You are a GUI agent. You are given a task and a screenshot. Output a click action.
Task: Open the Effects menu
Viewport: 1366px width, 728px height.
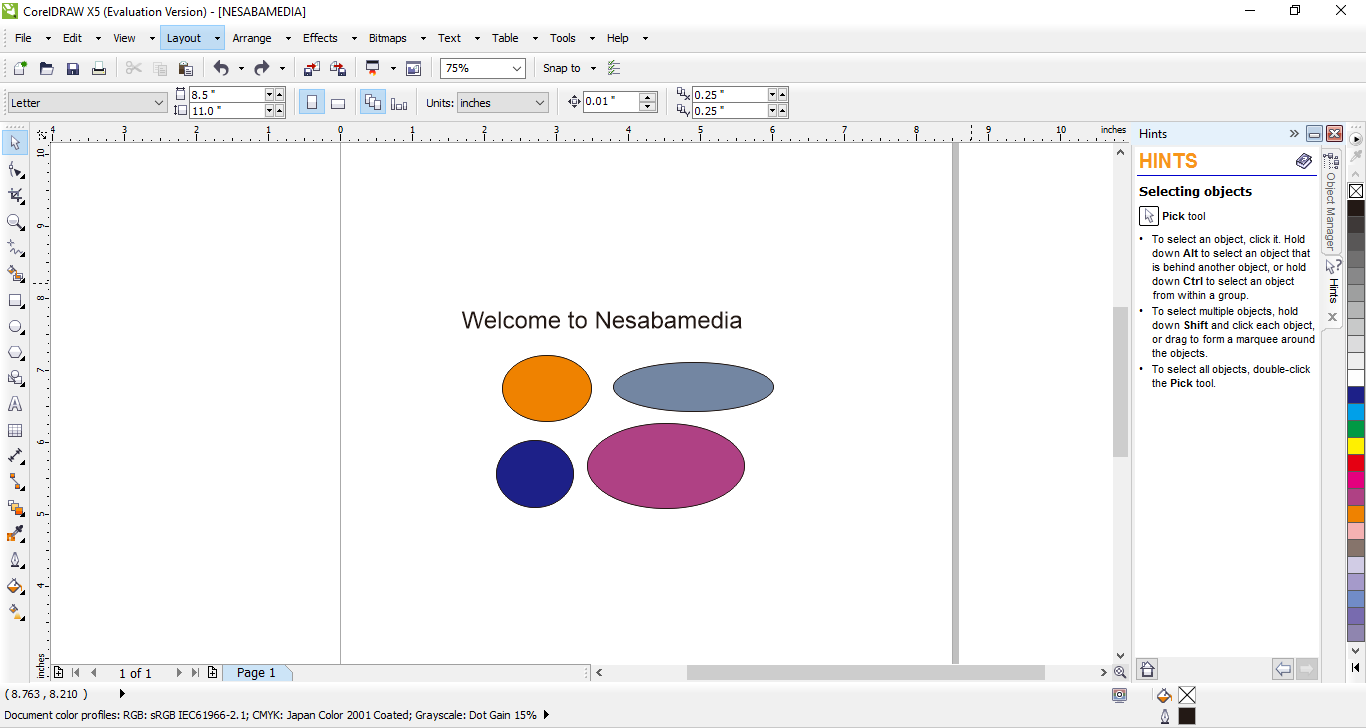tap(320, 38)
